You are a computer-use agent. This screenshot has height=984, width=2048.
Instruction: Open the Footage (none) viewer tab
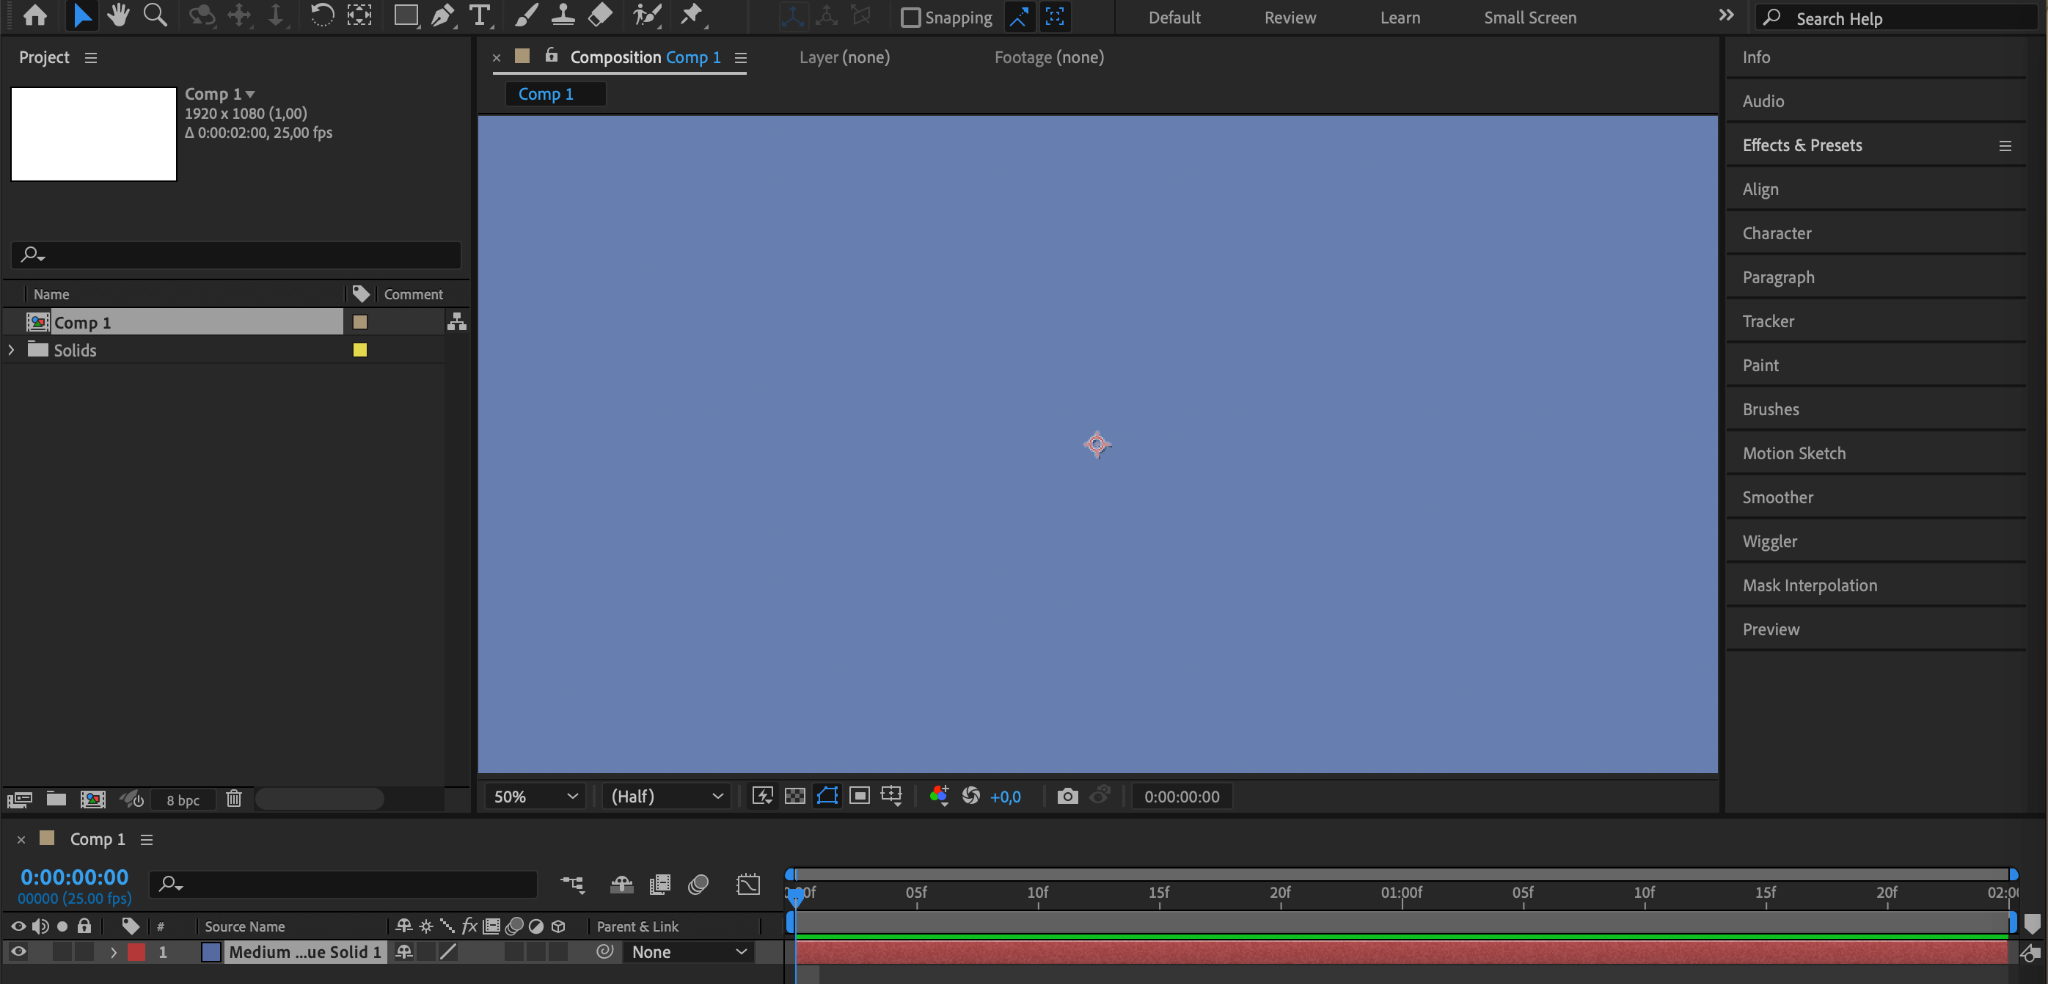(x=1049, y=57)
